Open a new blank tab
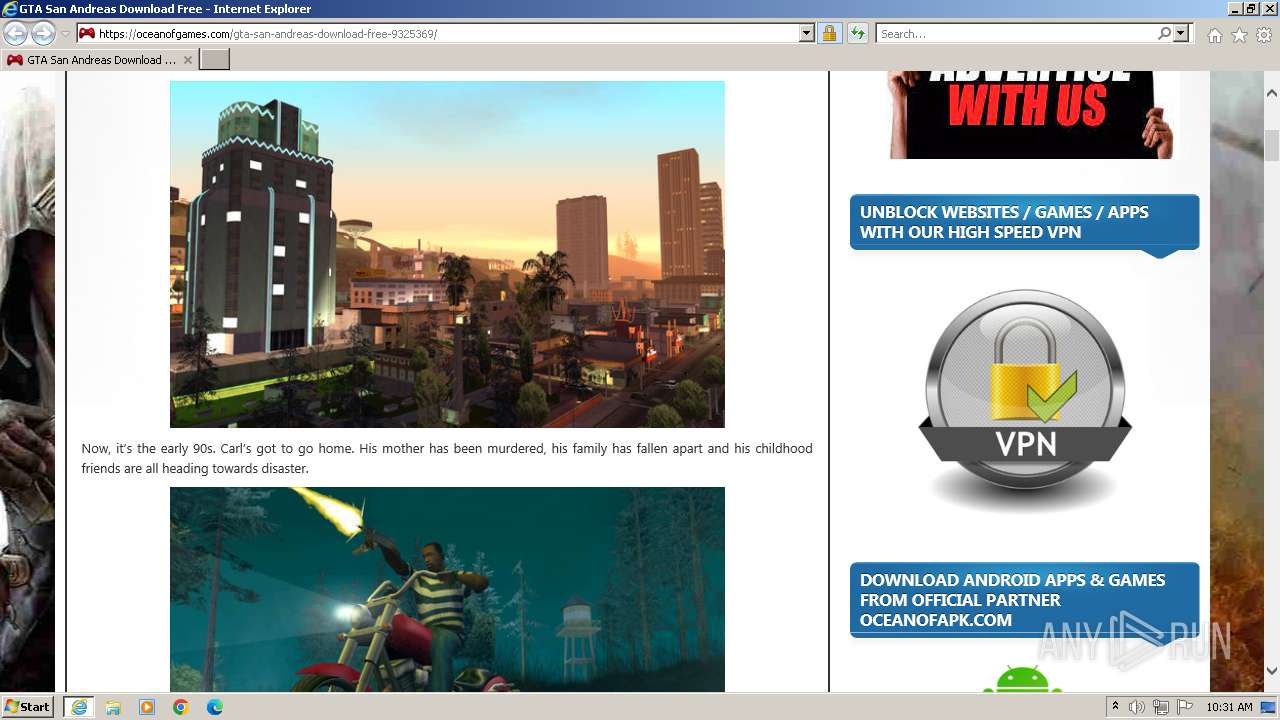Image resolution: width=1280 pixels, height=720 pixels. pos(215,60)
